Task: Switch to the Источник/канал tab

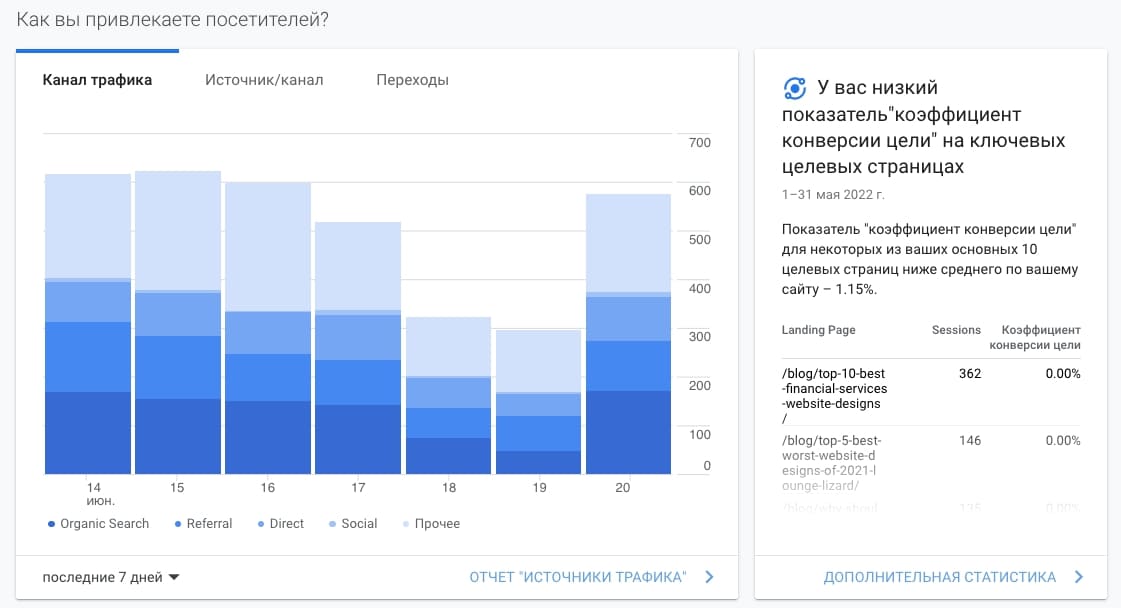Action: point(264,80)
